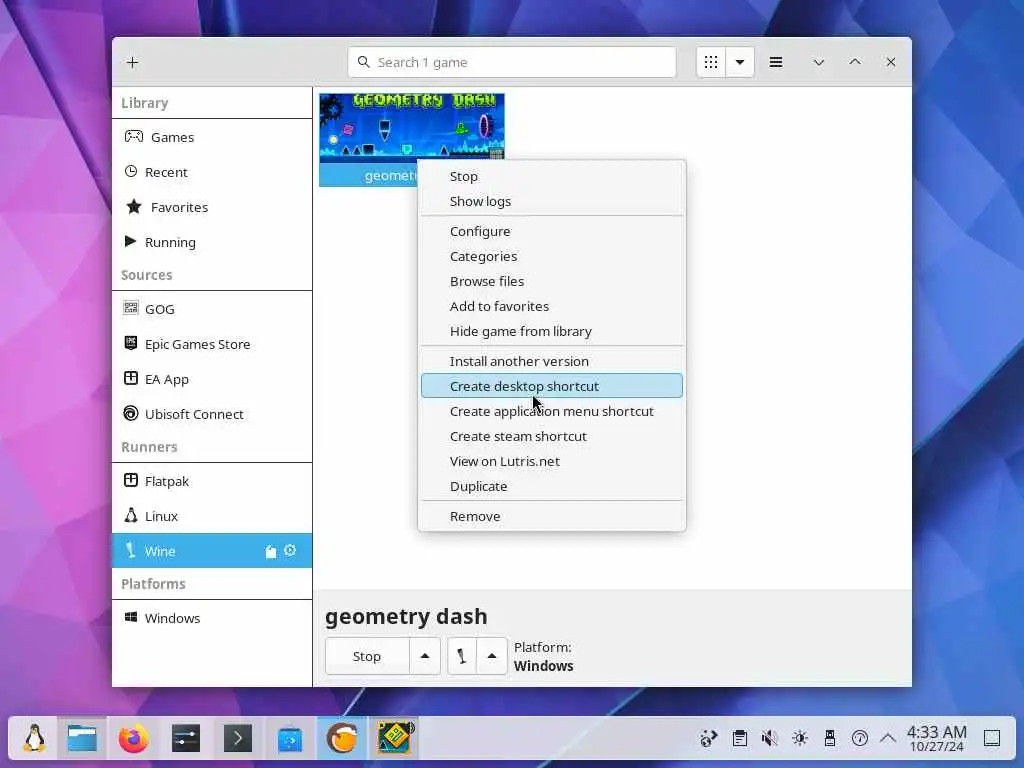Switch to Lutris in the taskbar
This screenshot has height=768, width=1024.
pos(342,739)
